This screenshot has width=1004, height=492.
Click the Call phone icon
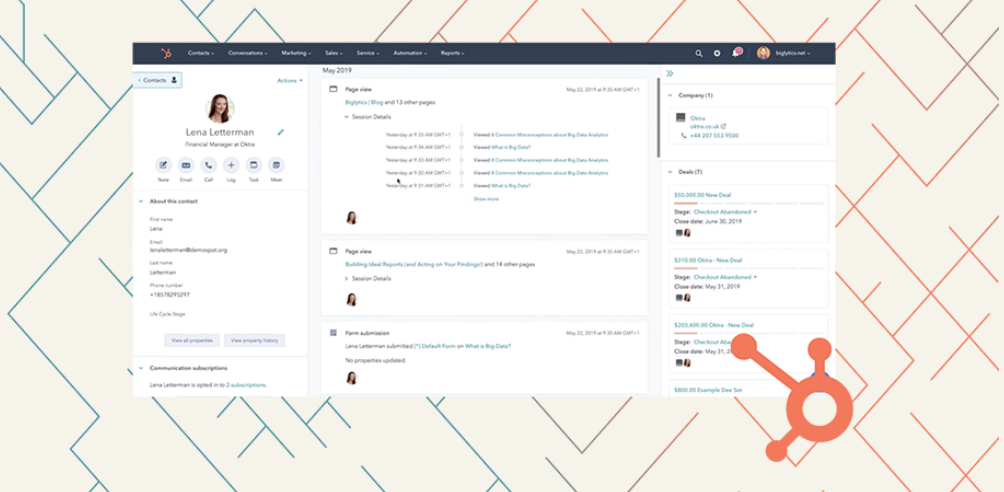tap(209, 165)
